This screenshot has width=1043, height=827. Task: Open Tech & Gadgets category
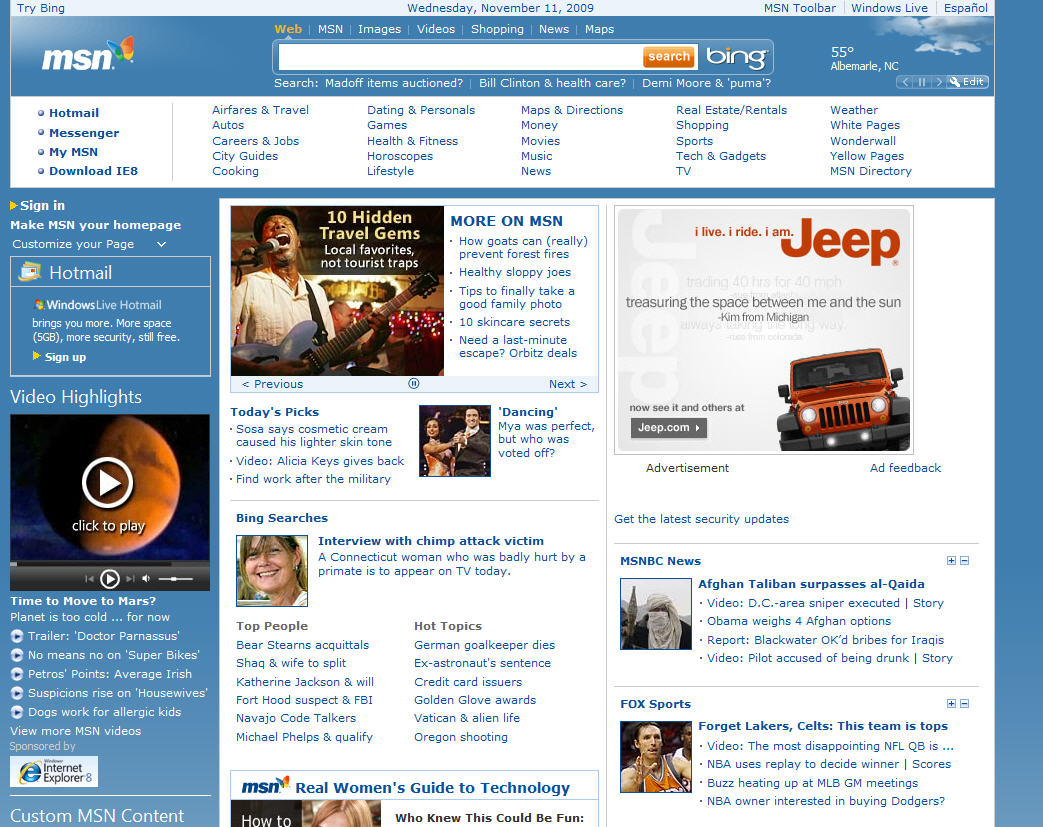coord(721,156)
